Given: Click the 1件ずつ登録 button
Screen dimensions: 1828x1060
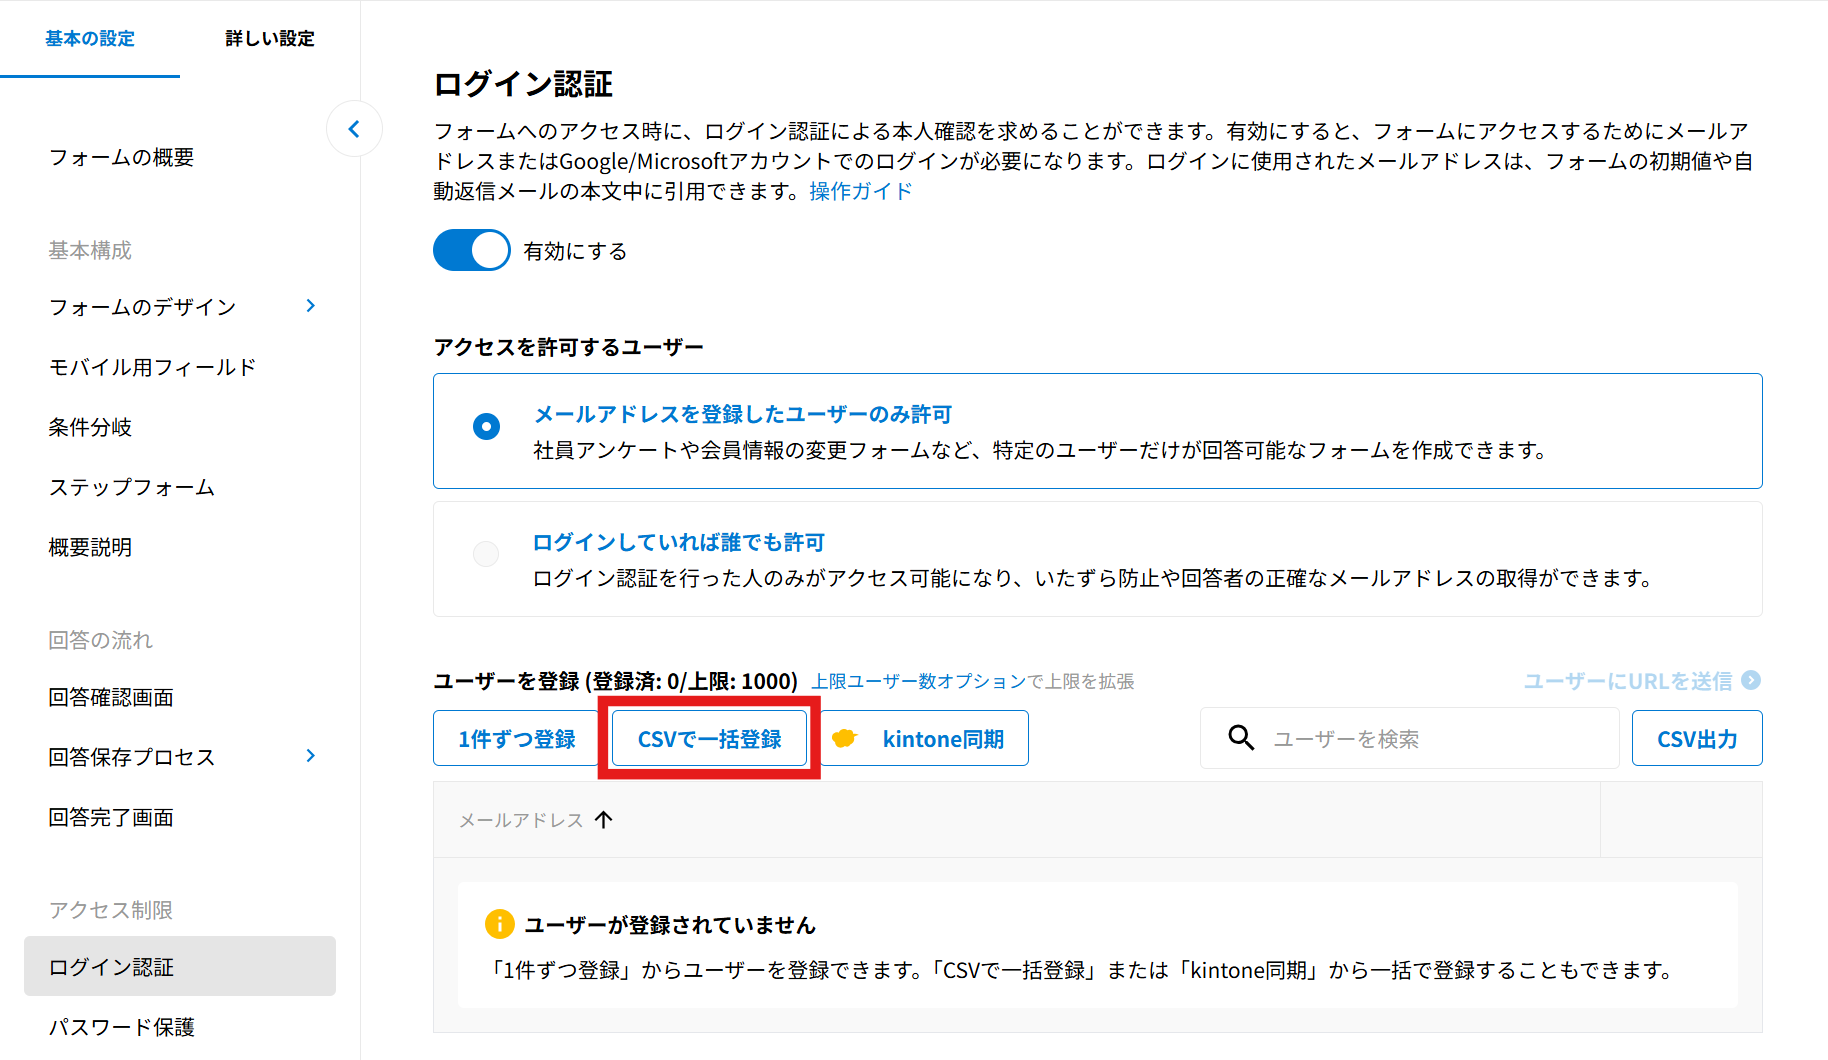Looking at the screenshot, I should pyautogui.click(x=516, y=739).
